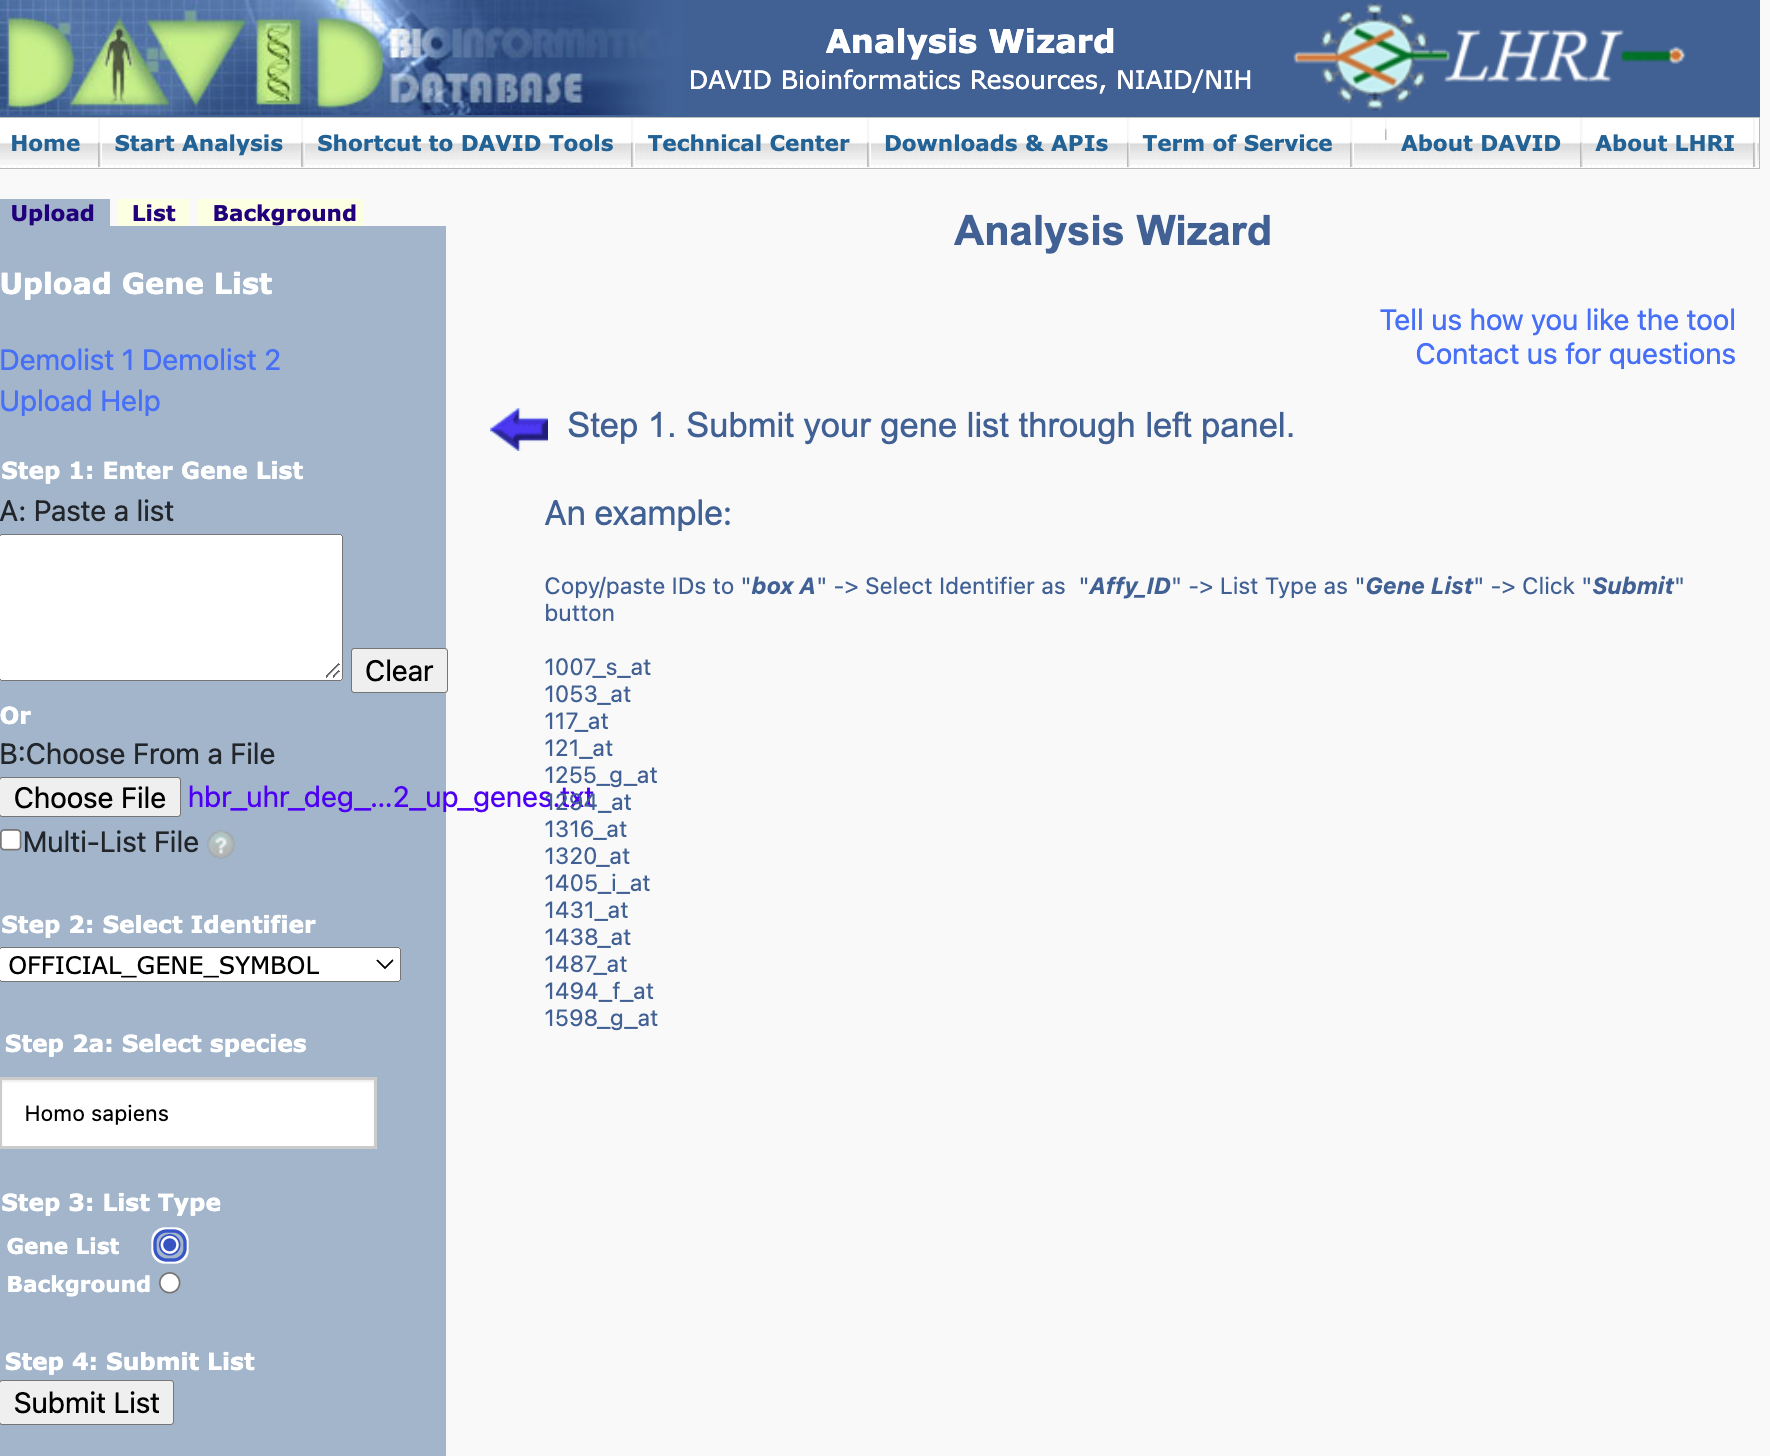Click the Choose File button
Screen dimensions: 1770x1456
90,798
